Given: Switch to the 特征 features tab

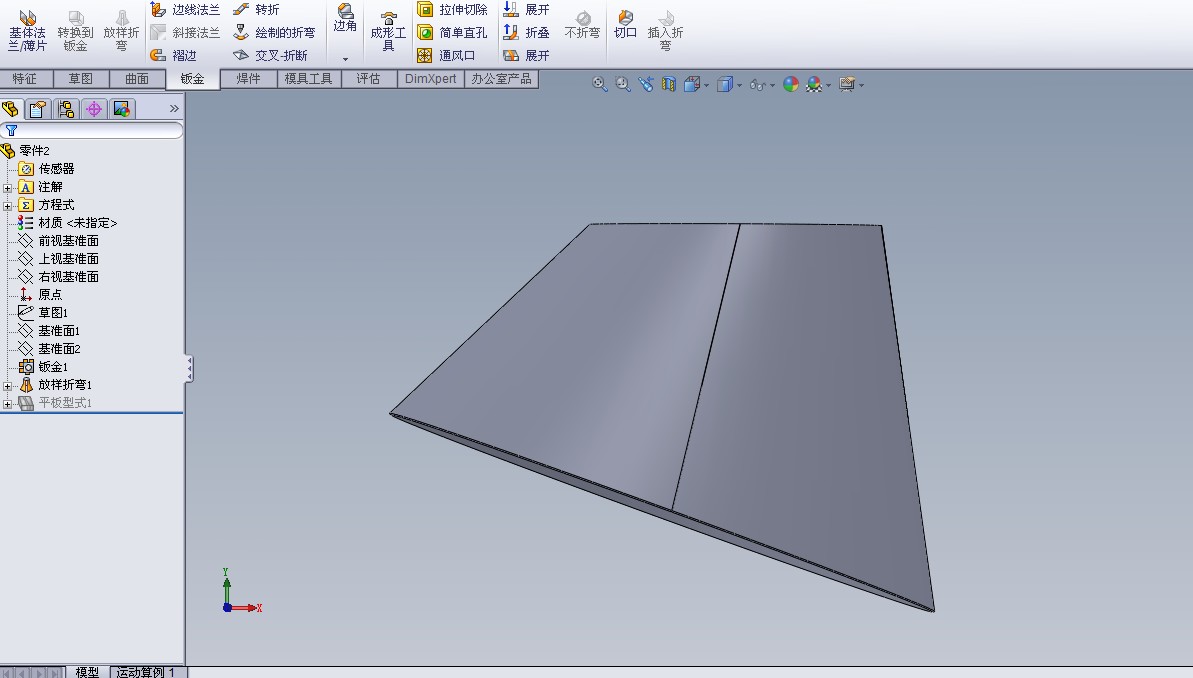Looking at the screenshot, I should pos(25,78).
